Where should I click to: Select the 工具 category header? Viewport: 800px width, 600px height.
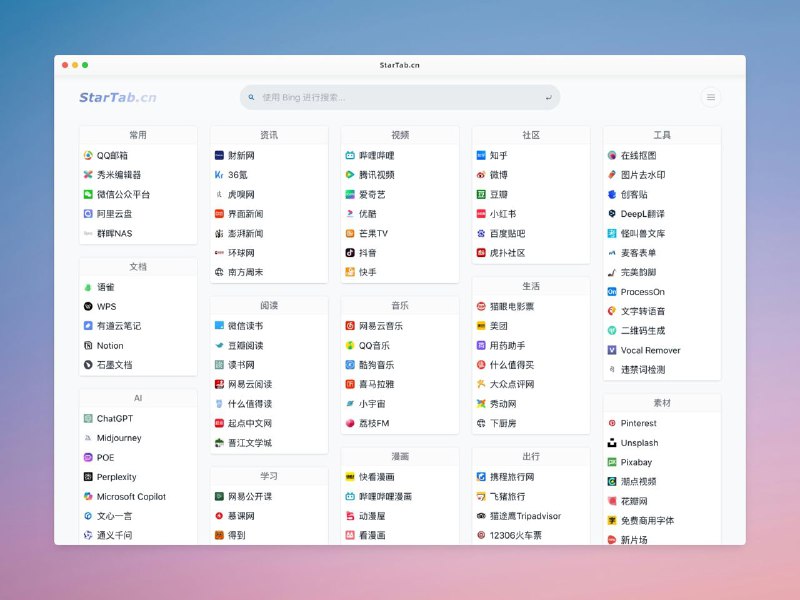[x=662, y=135]
